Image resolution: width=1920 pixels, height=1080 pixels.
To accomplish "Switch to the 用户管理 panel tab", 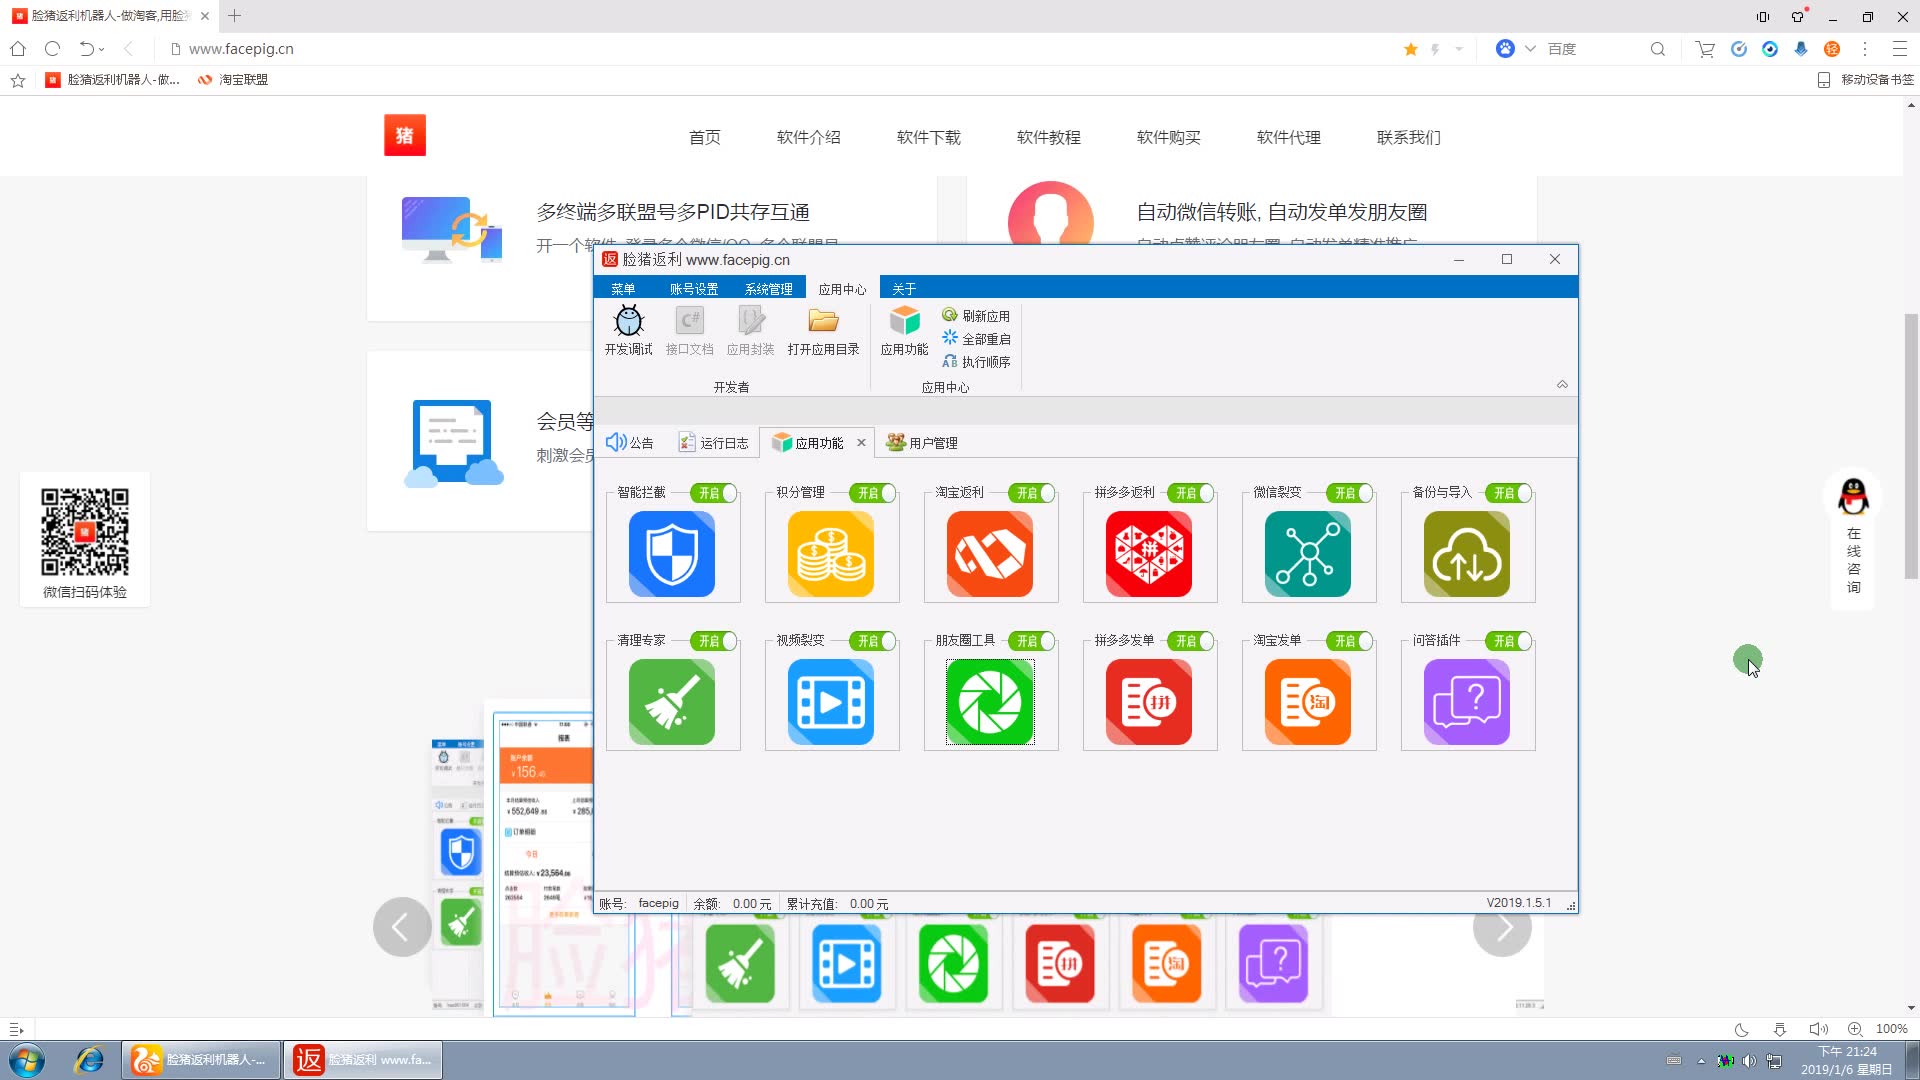I will click(x=922, y=443).
